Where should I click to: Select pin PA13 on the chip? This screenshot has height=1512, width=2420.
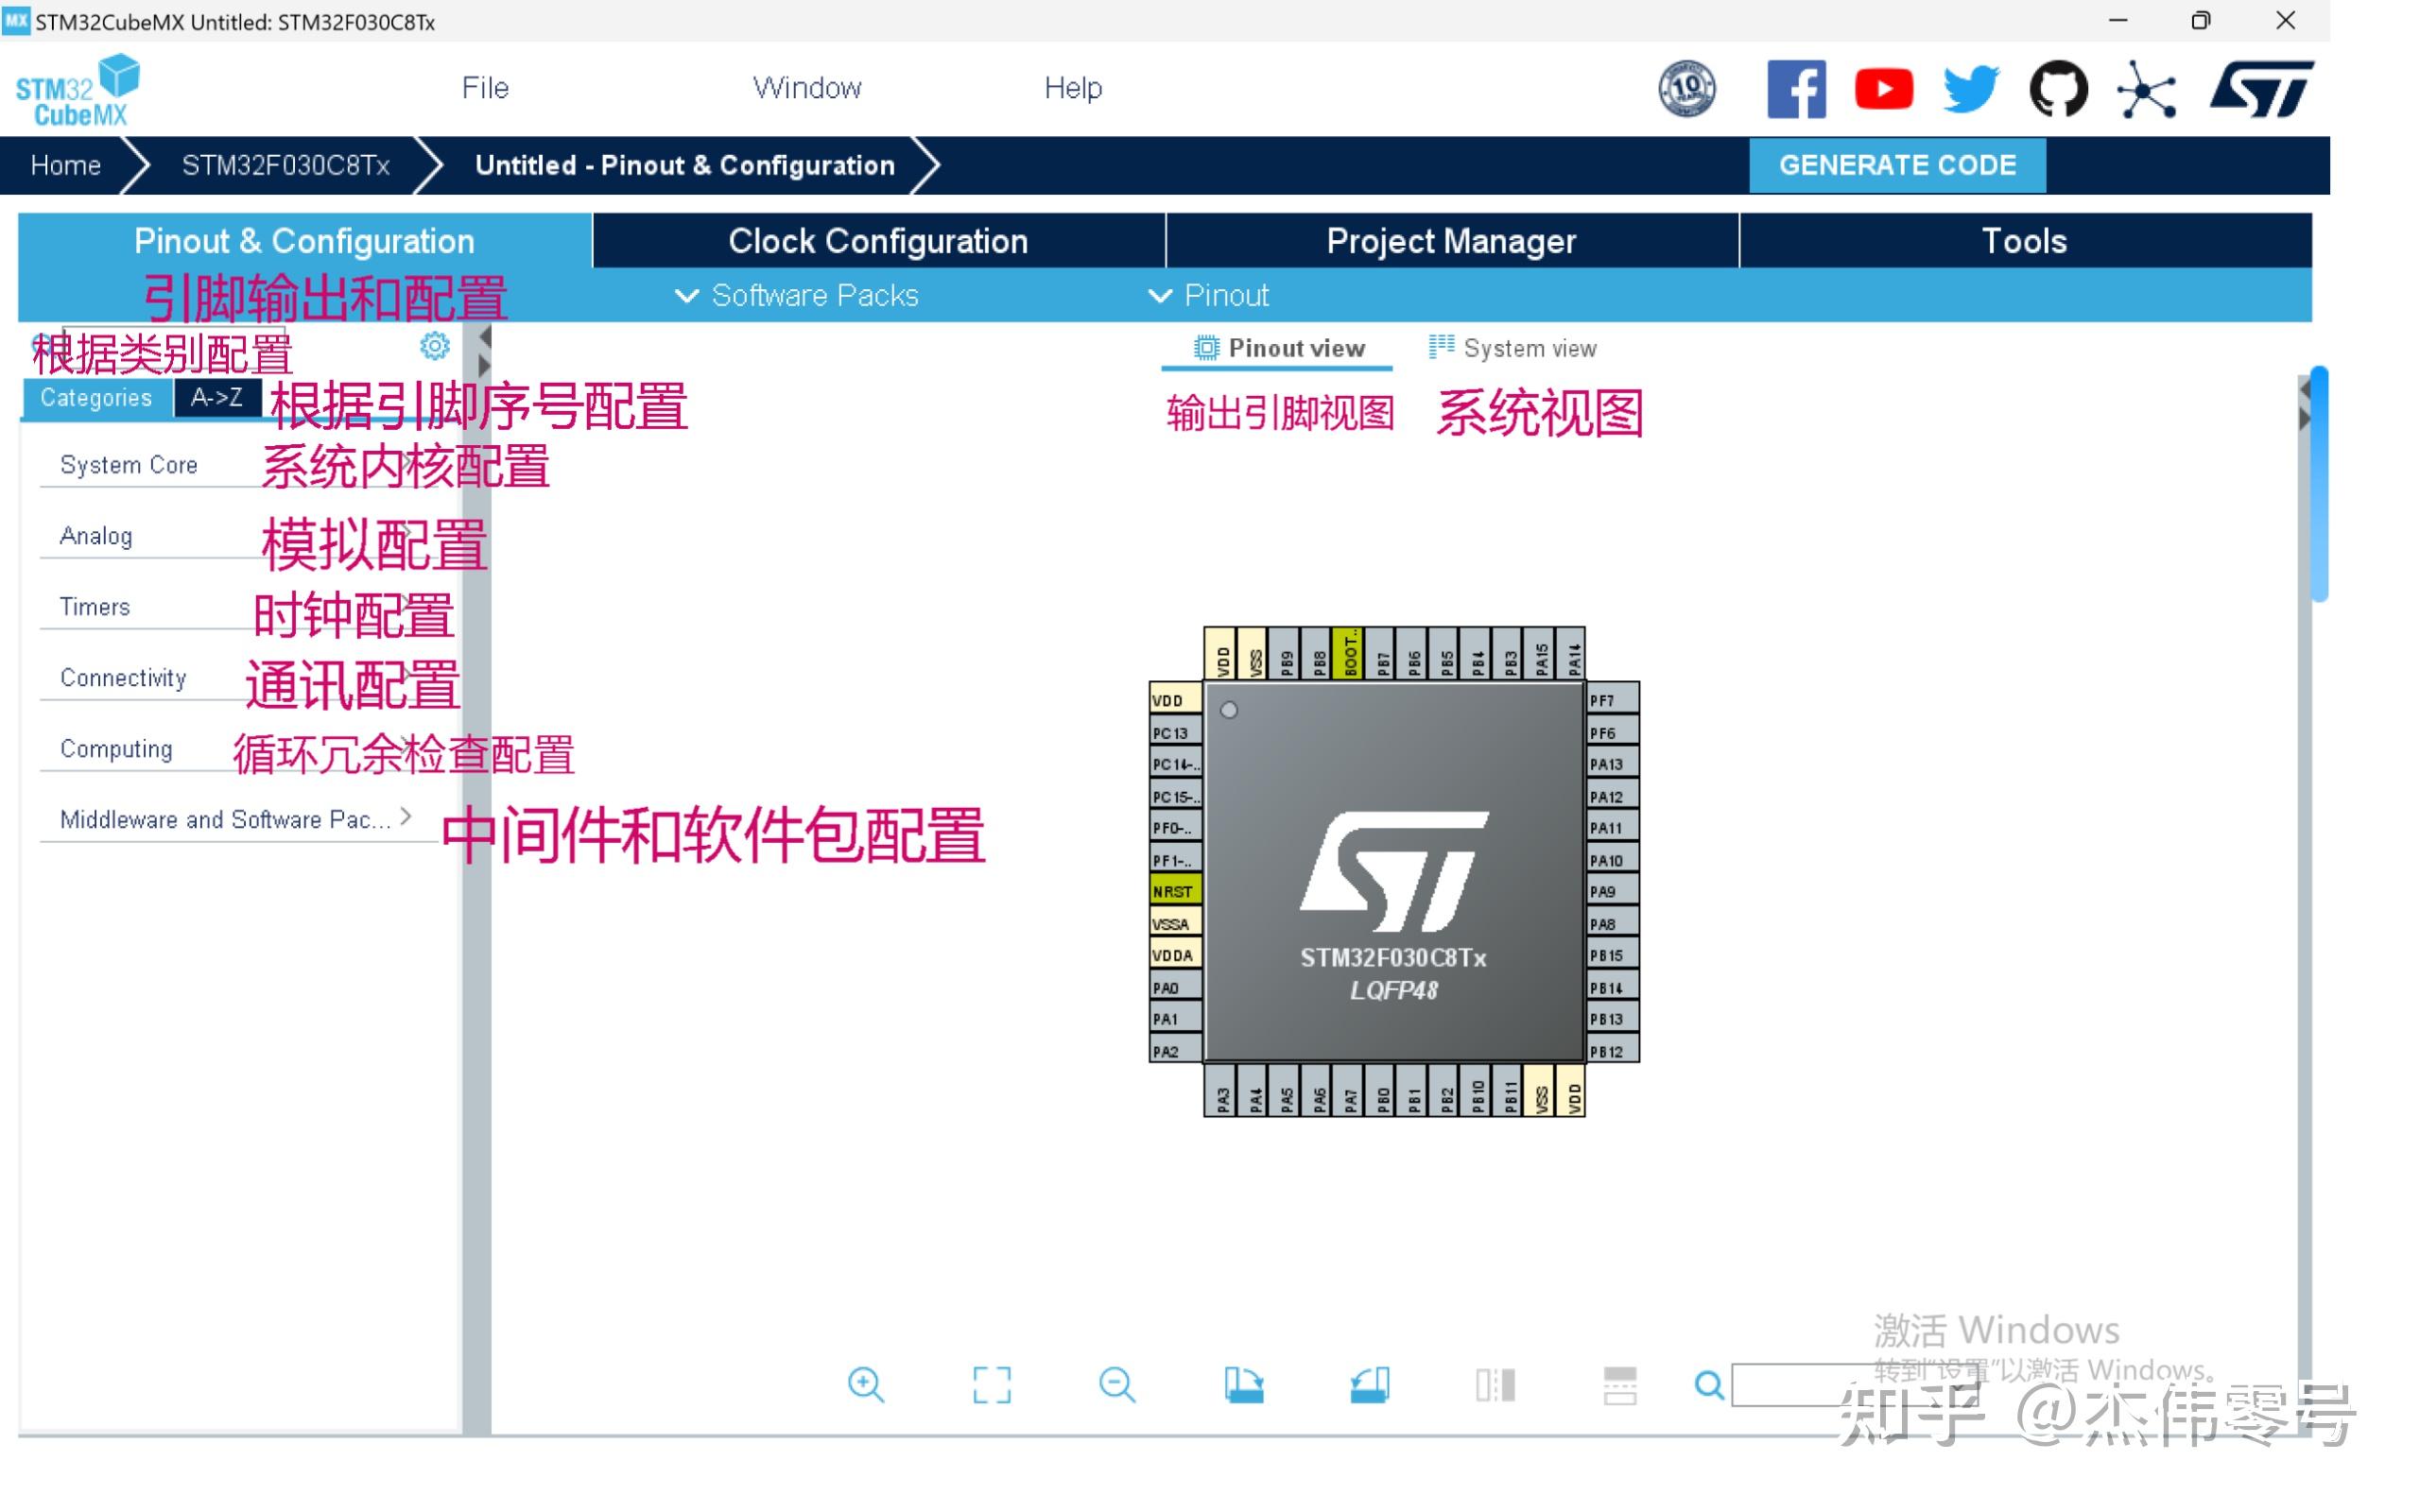pos(1612,764)
